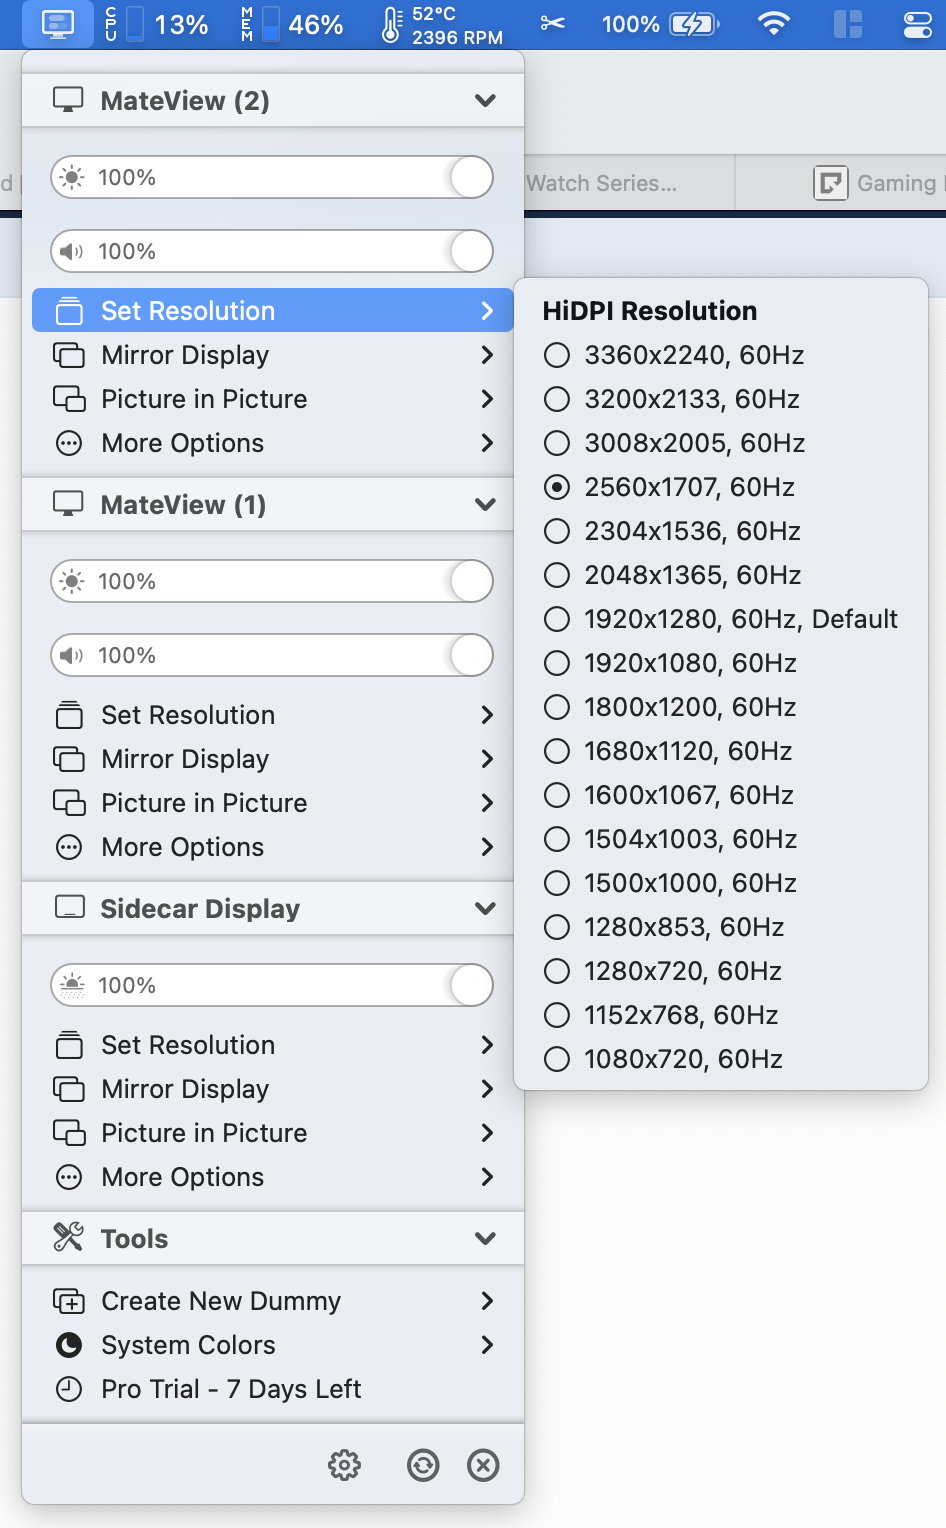This screenshot has height=1528, width=946.
Task: Click Set Resolution icon under Sidecar Display
Action: 69,1045
